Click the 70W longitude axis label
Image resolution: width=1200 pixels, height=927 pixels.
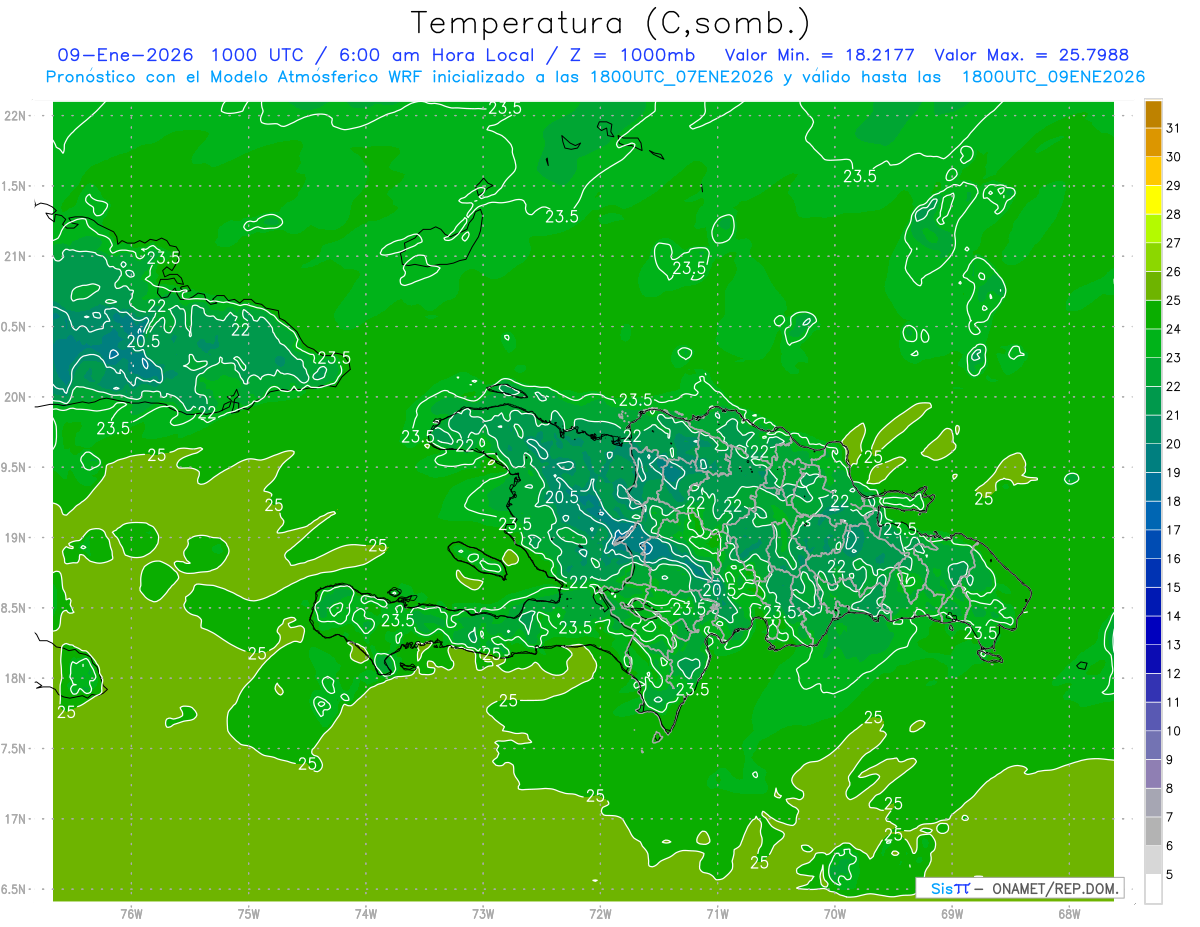[835, 913]
